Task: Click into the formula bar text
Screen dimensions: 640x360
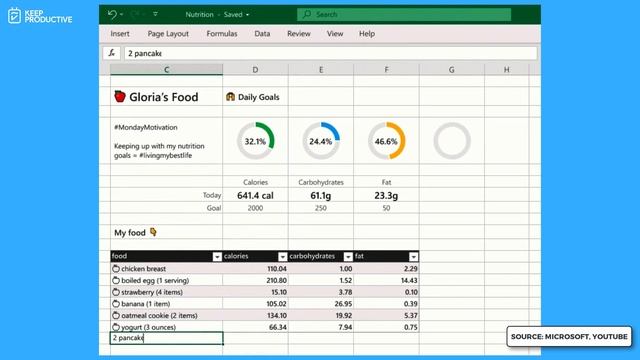Action: 331,53
